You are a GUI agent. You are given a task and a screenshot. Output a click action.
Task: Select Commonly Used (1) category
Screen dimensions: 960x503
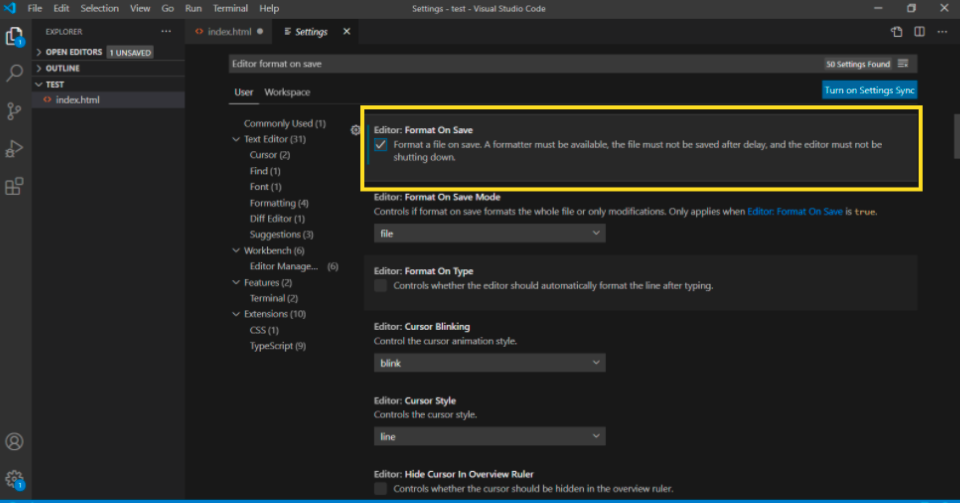(285, 124)
